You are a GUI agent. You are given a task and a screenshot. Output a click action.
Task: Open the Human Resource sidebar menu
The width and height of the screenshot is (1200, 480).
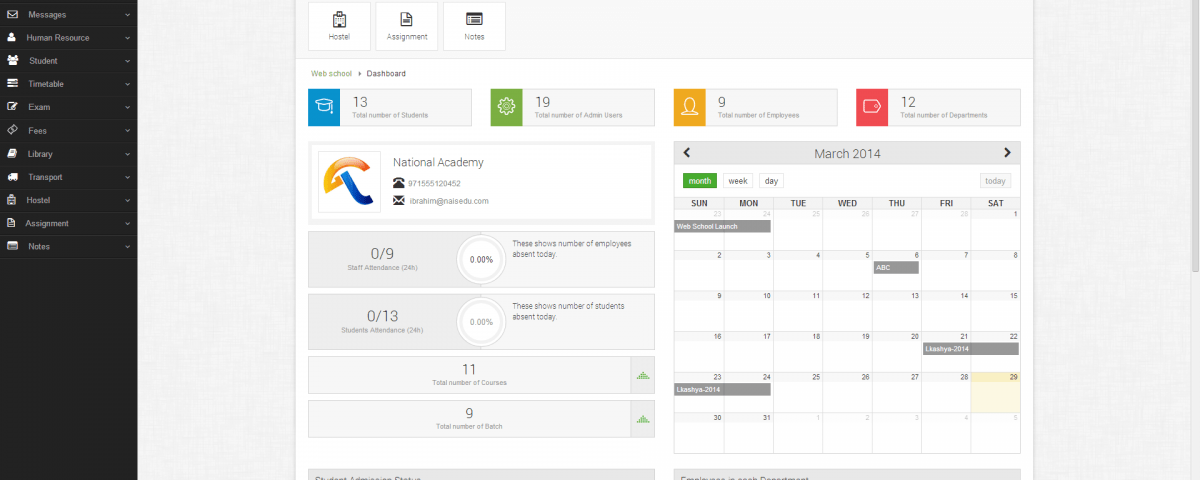(x=68, y=38)
